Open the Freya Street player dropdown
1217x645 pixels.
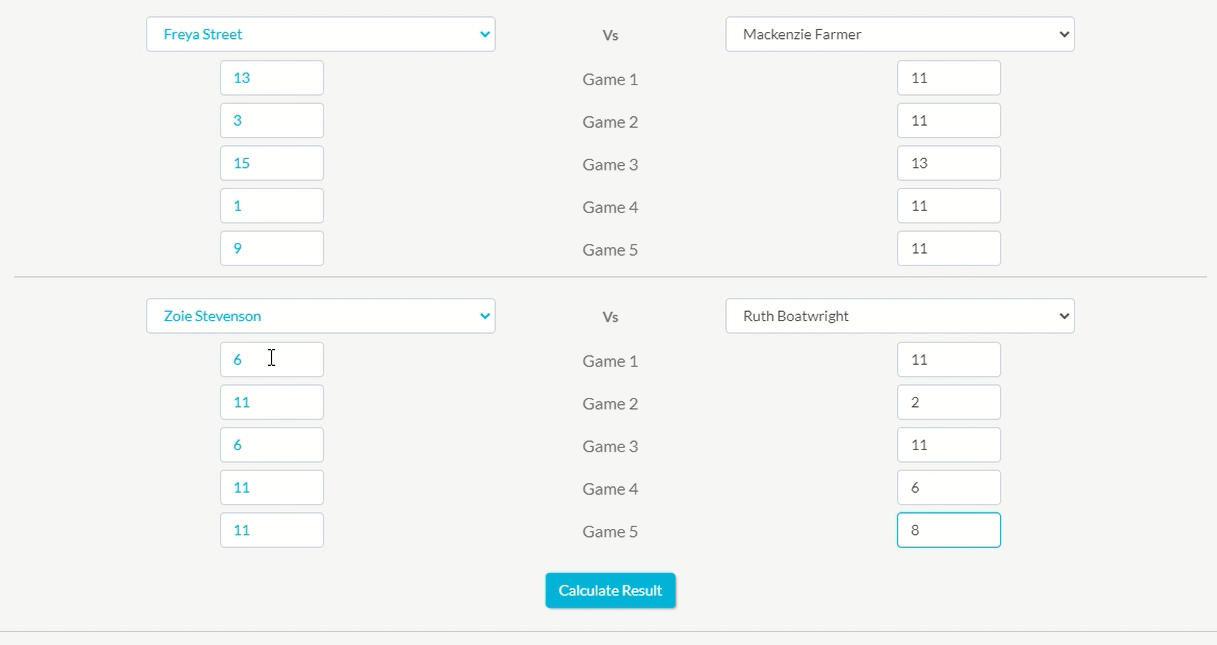coord(320,34)
